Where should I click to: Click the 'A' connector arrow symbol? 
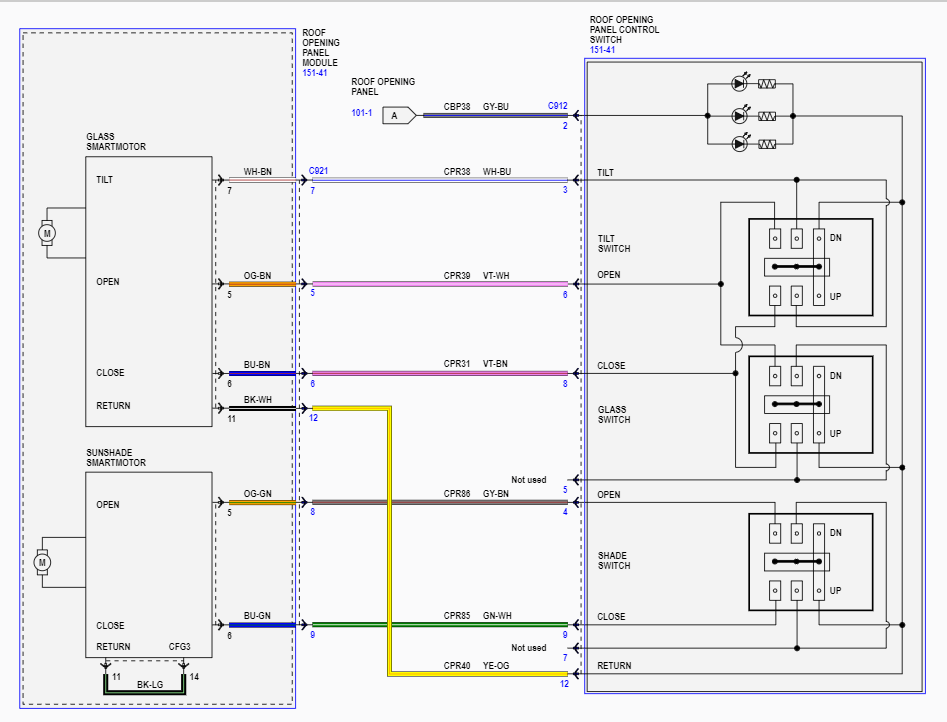[x=399, y=115]
